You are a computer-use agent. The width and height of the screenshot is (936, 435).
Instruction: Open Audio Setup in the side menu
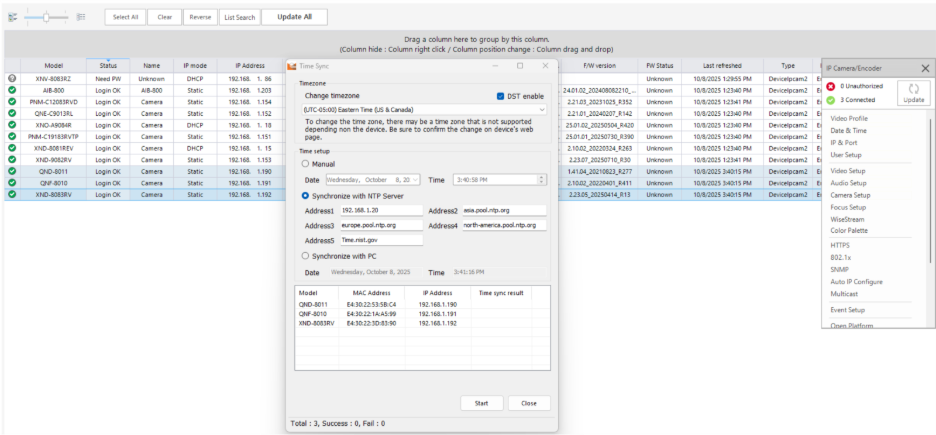click(x=848, y=183)
